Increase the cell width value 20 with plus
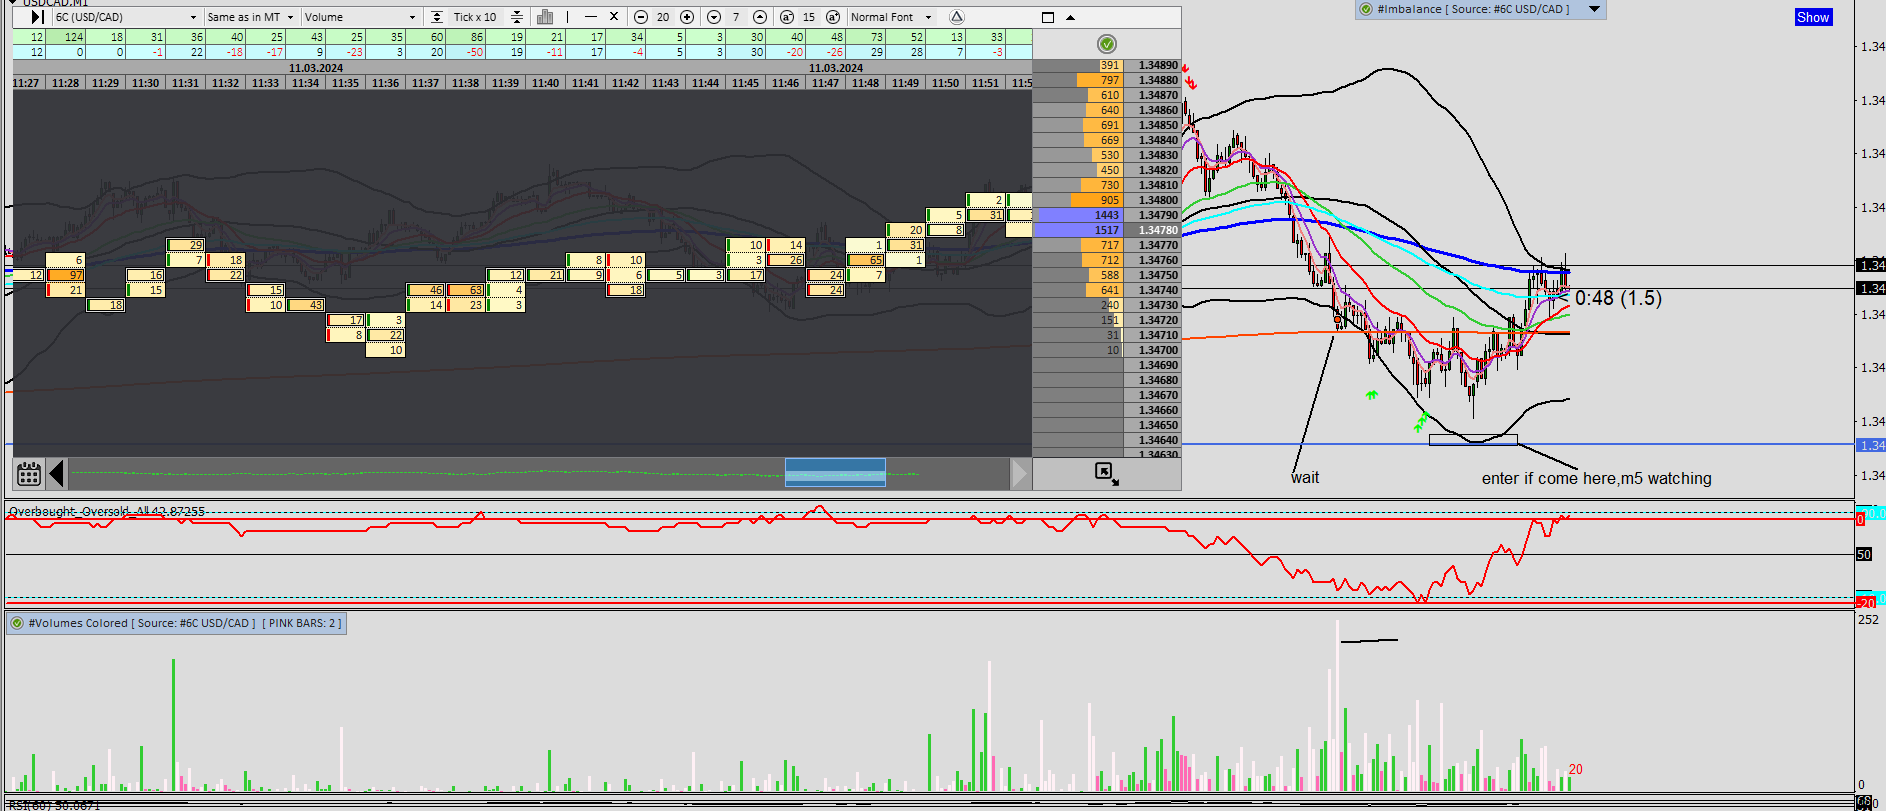1886x811 pixels. tap(687, 17)
